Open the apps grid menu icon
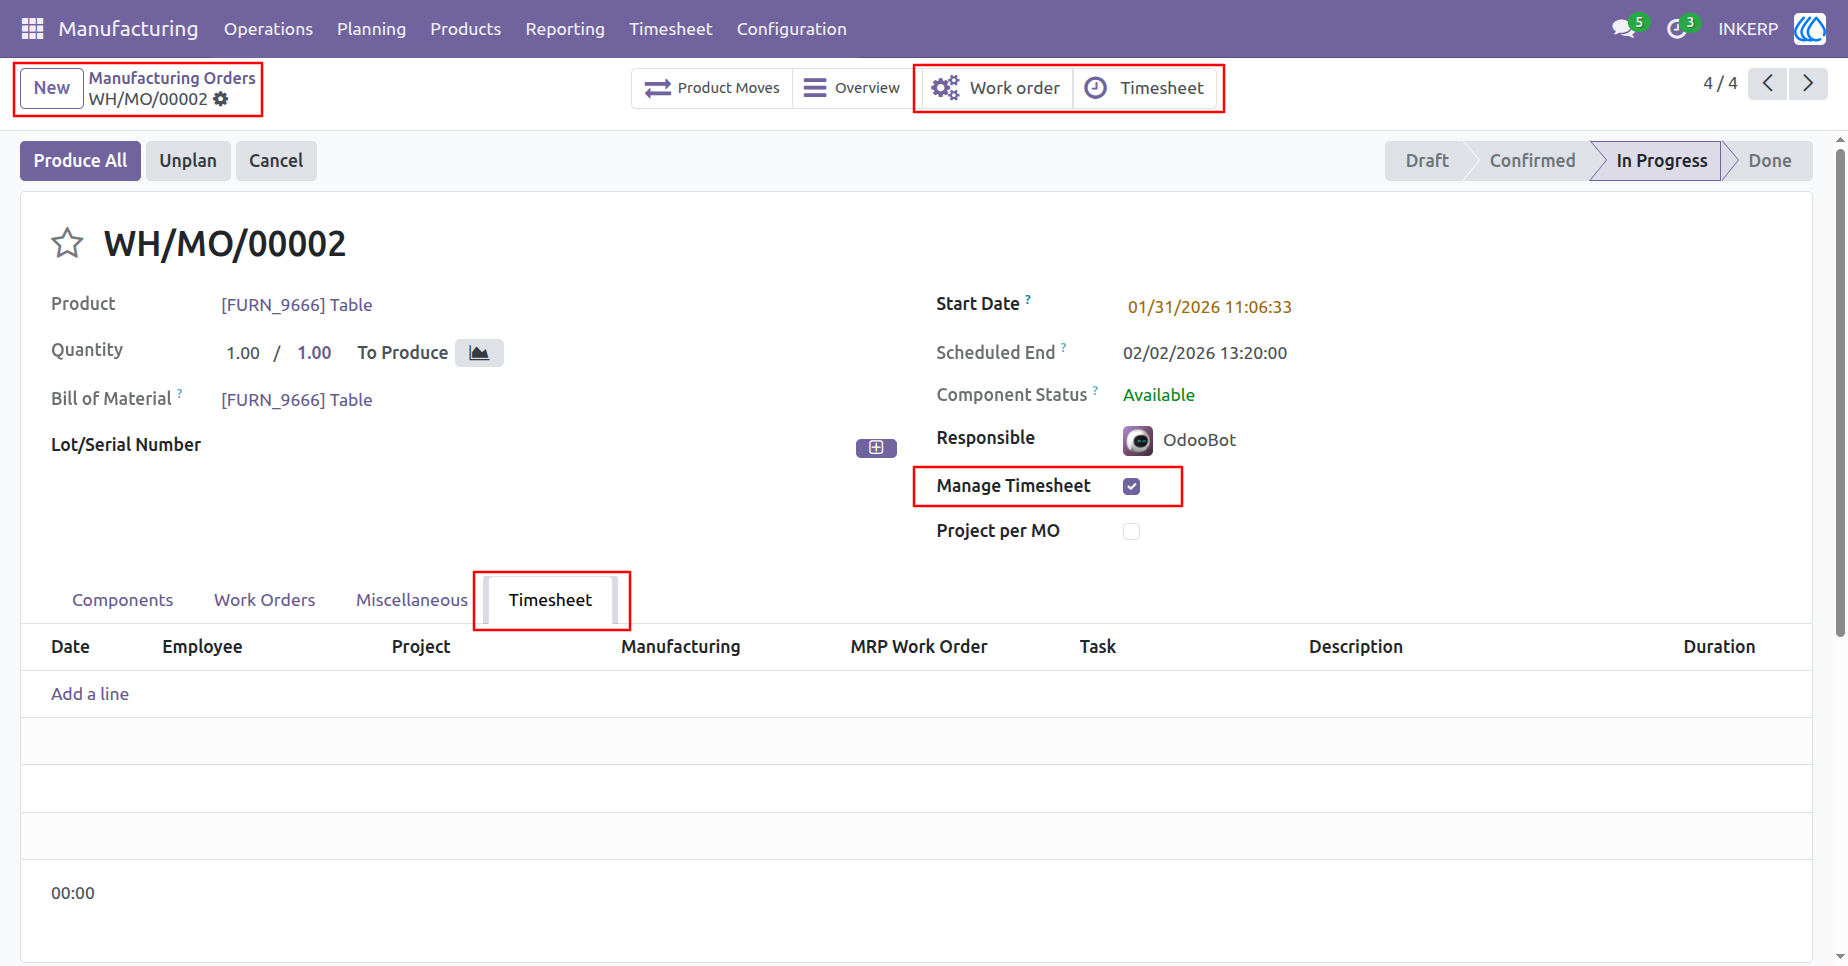The width and height of the screenshot is (1848, 966). point(32,29)
